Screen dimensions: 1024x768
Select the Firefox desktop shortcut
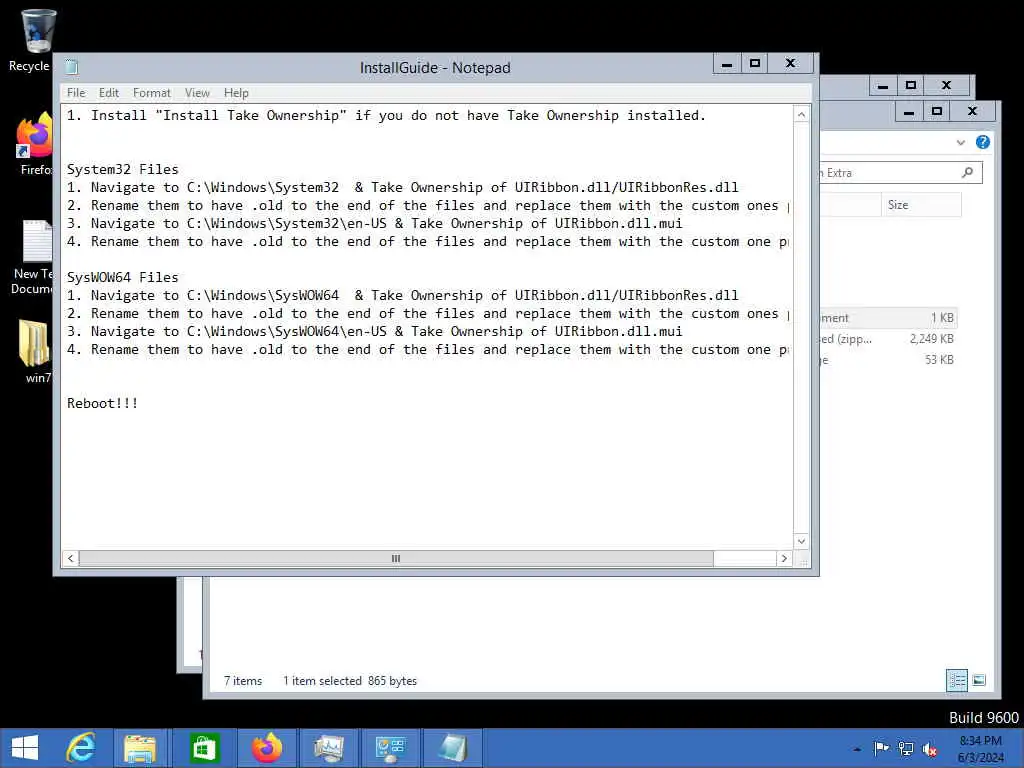(34, 144)
